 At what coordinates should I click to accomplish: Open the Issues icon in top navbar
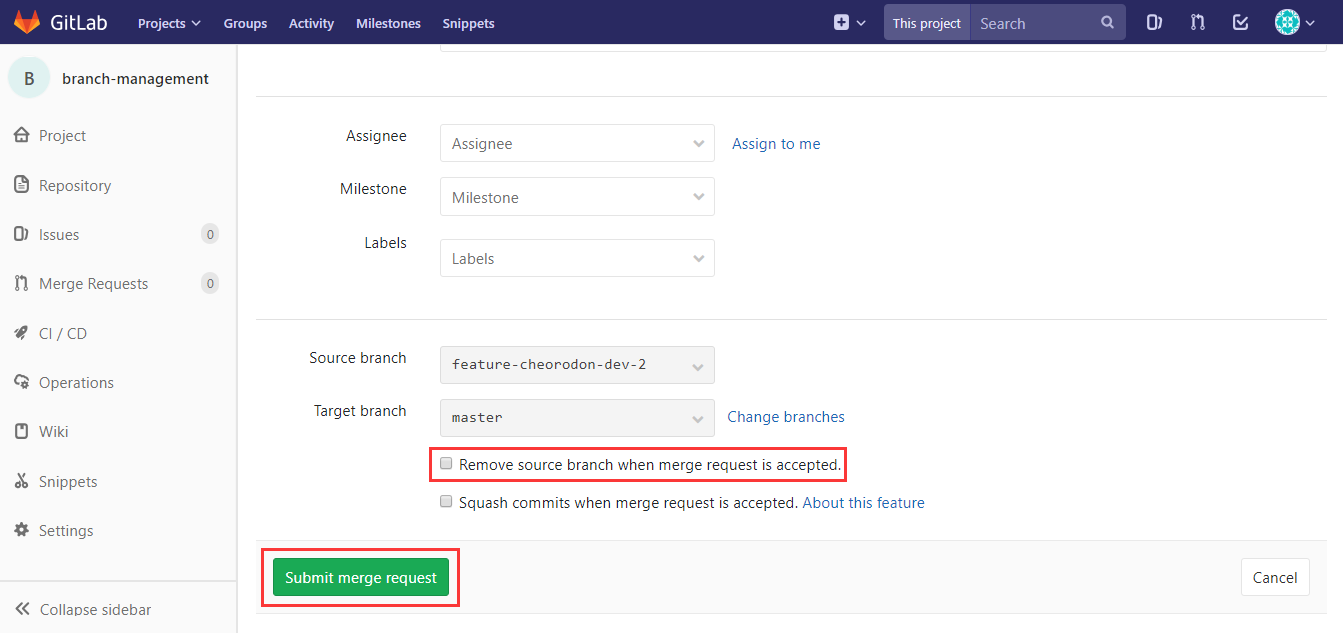click(1154, 22)
